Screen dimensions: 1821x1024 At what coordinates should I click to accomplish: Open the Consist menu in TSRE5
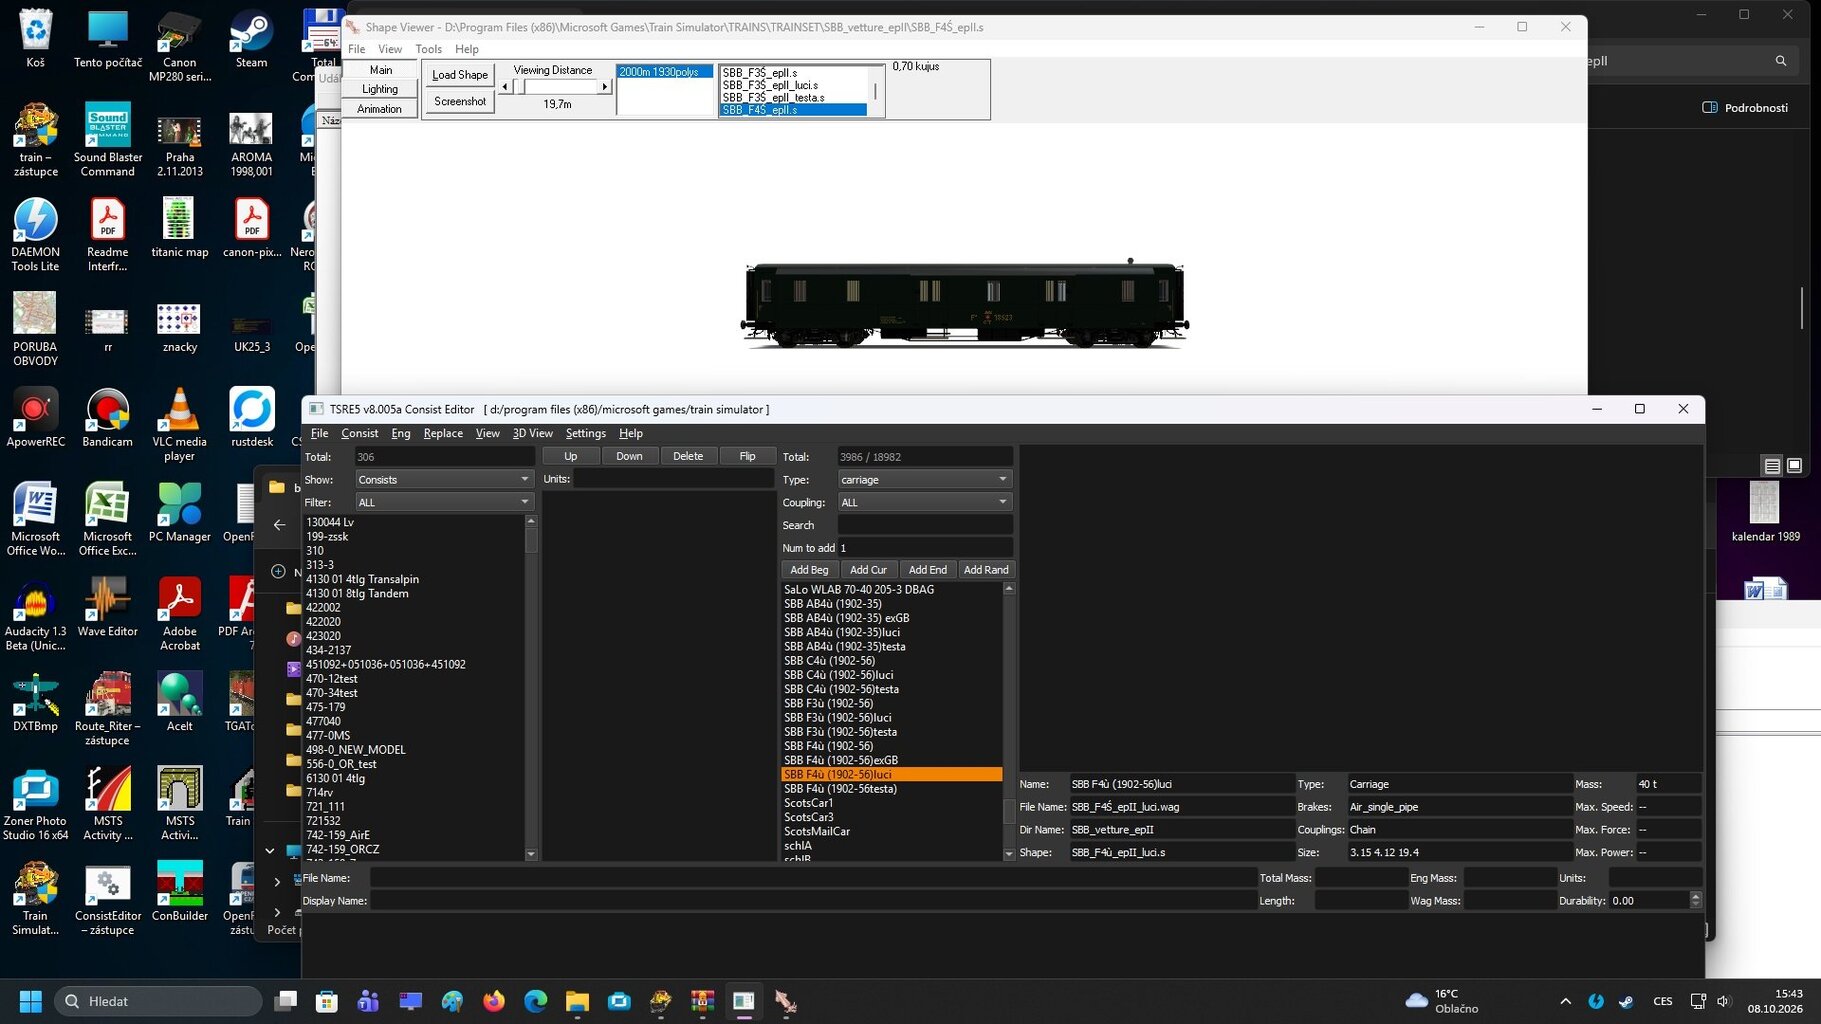359,433
